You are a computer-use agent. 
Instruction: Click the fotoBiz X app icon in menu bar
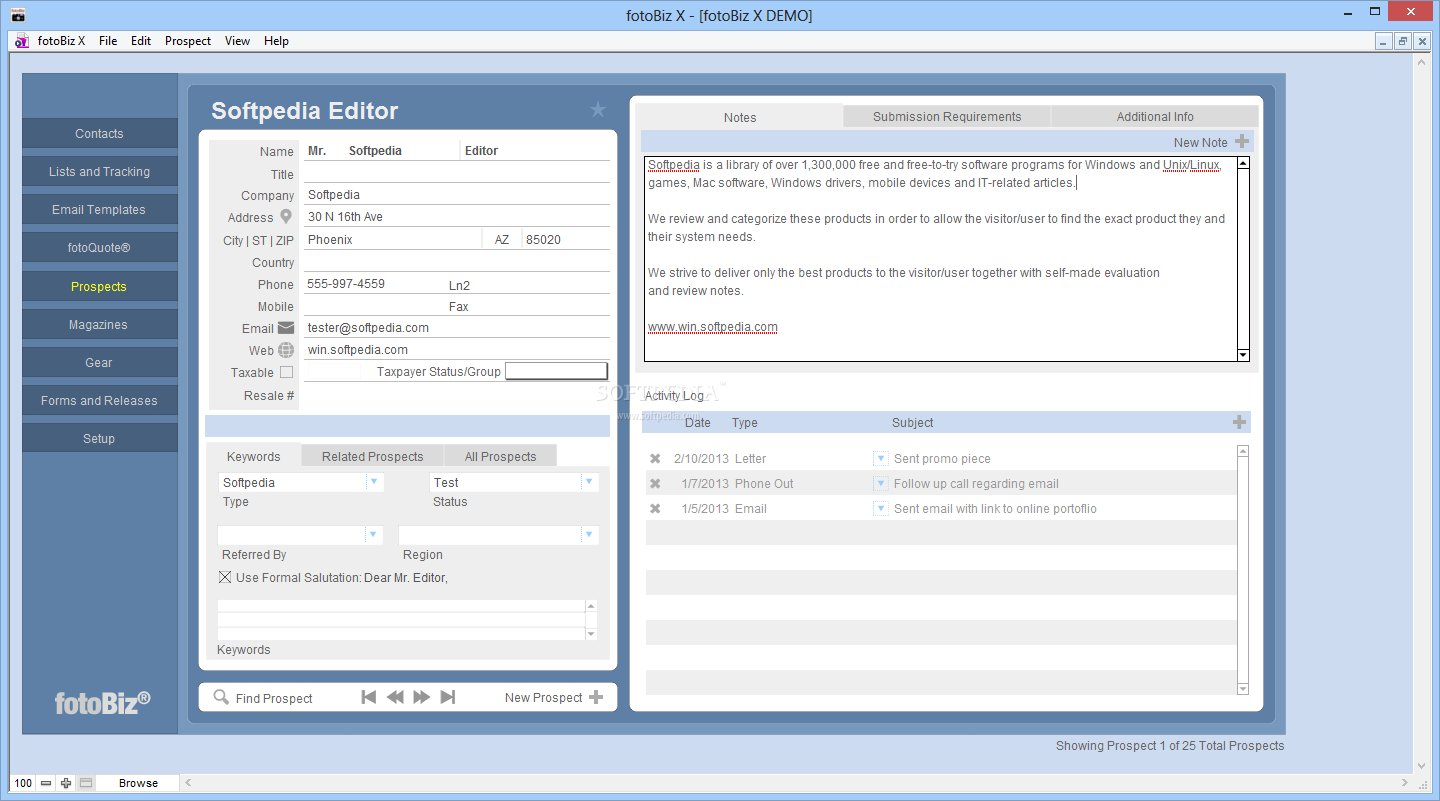pos(22,41)
